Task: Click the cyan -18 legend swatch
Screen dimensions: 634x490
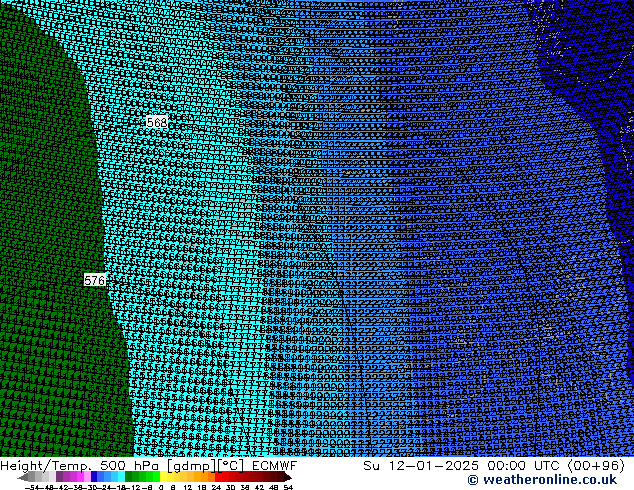Action: point(121,476)
